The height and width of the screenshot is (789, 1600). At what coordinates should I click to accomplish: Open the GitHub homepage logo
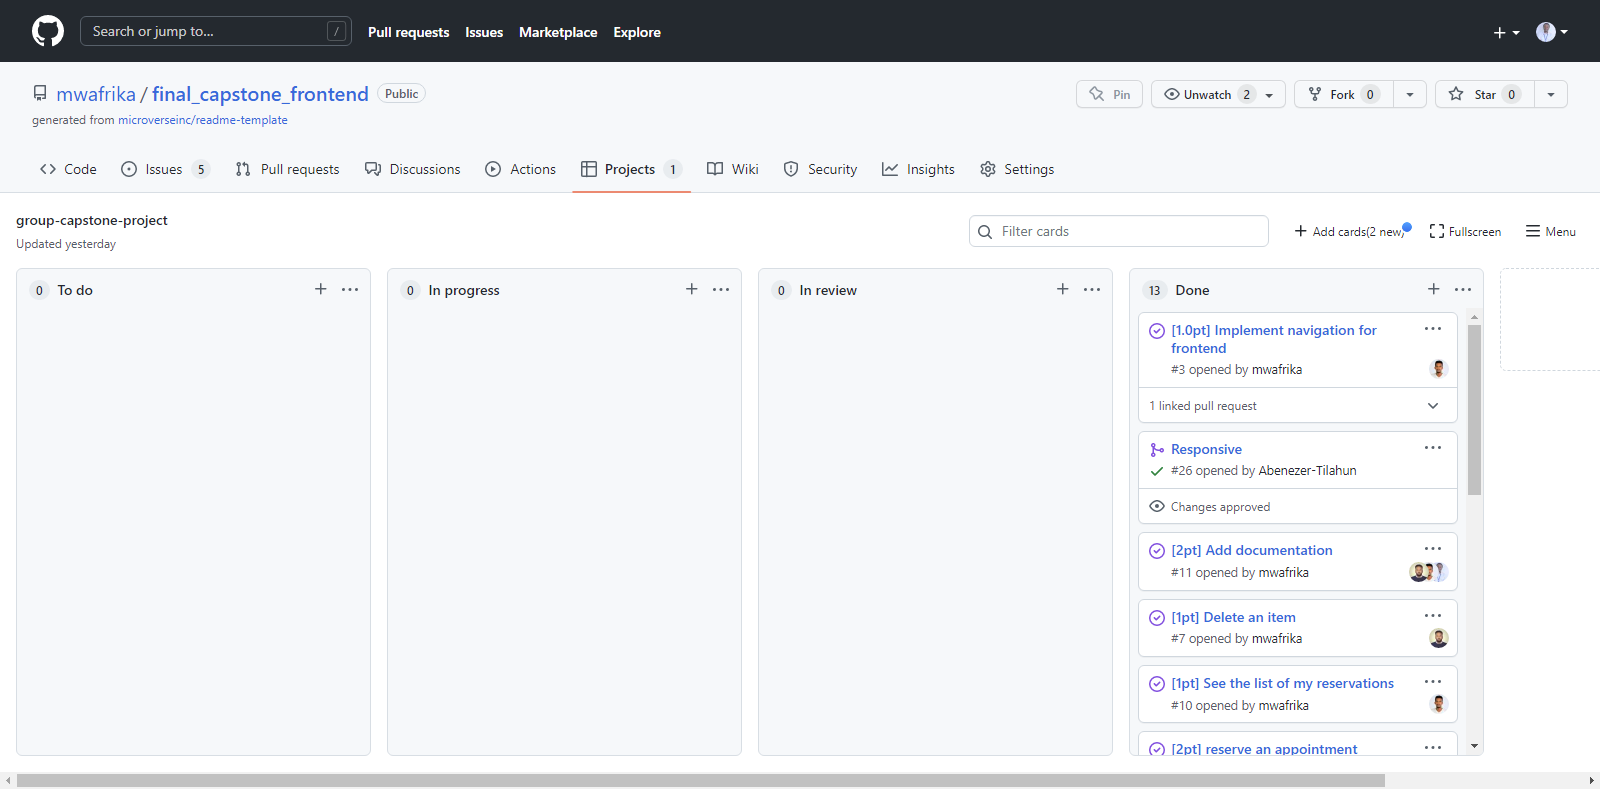point(48,31)
